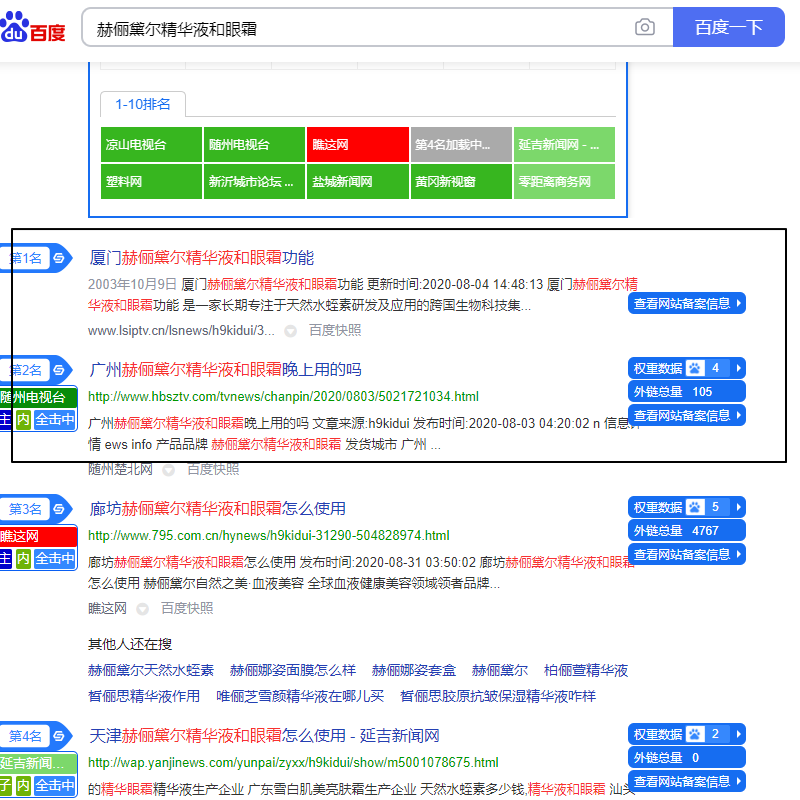Click the link icon beside 第1名 badge
800x800 pixels.
tap(59, 258)
